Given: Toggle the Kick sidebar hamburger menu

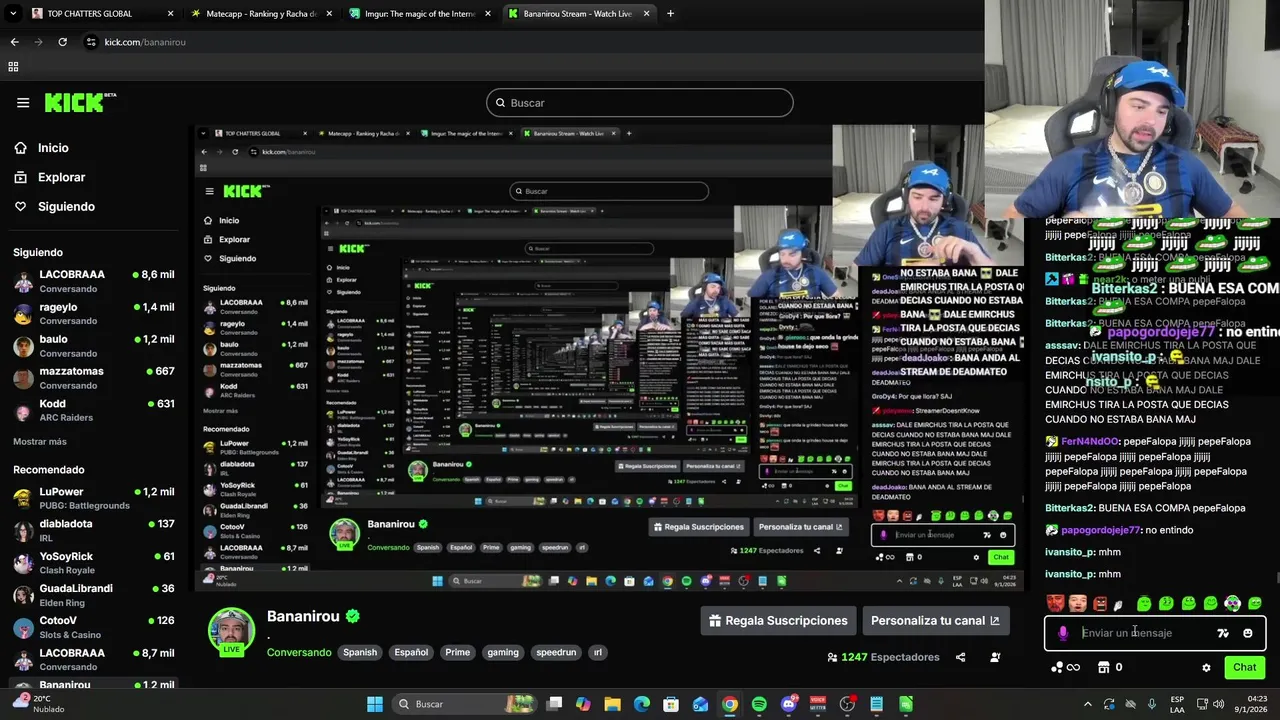Looking at the screenshot, I should point(23,103).
